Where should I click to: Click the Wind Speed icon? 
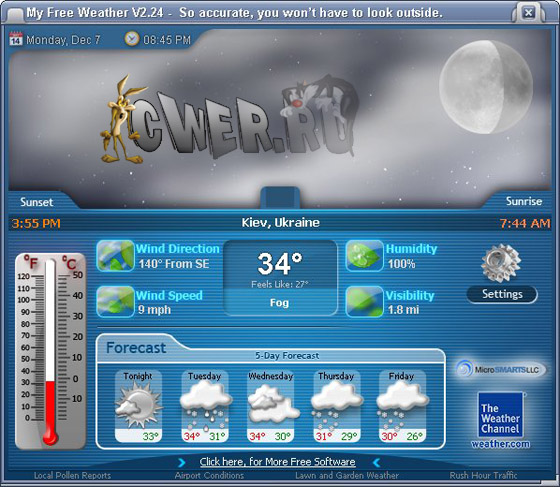[x=115, y=302]
